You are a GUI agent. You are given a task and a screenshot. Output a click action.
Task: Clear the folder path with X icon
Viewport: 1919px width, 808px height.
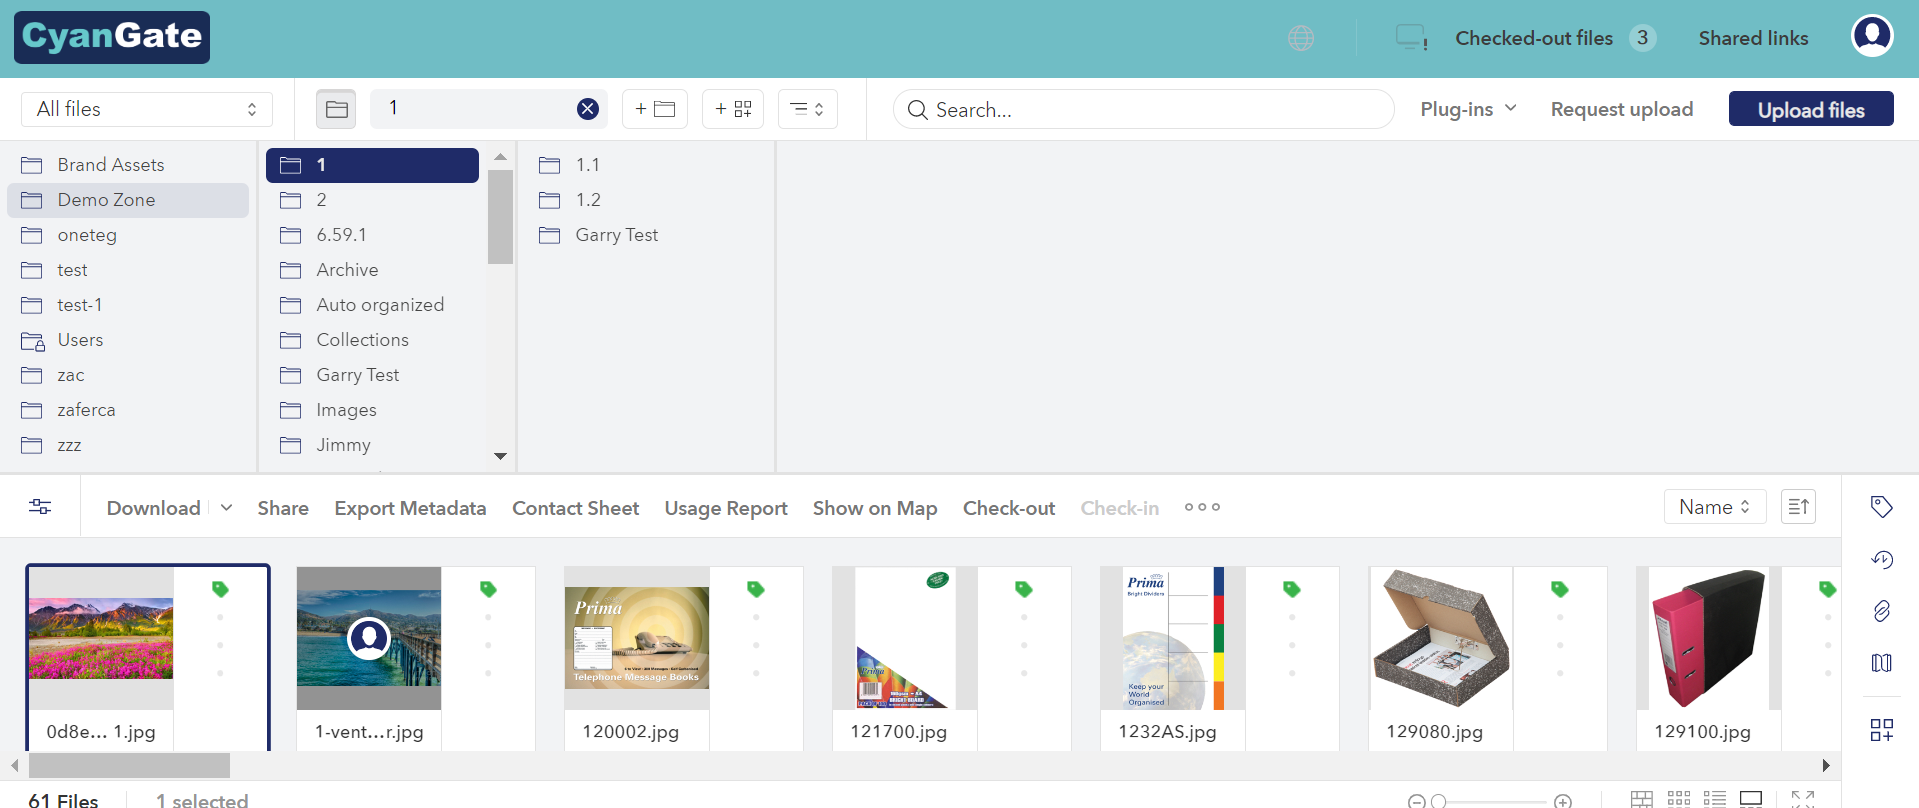(588, 109)
